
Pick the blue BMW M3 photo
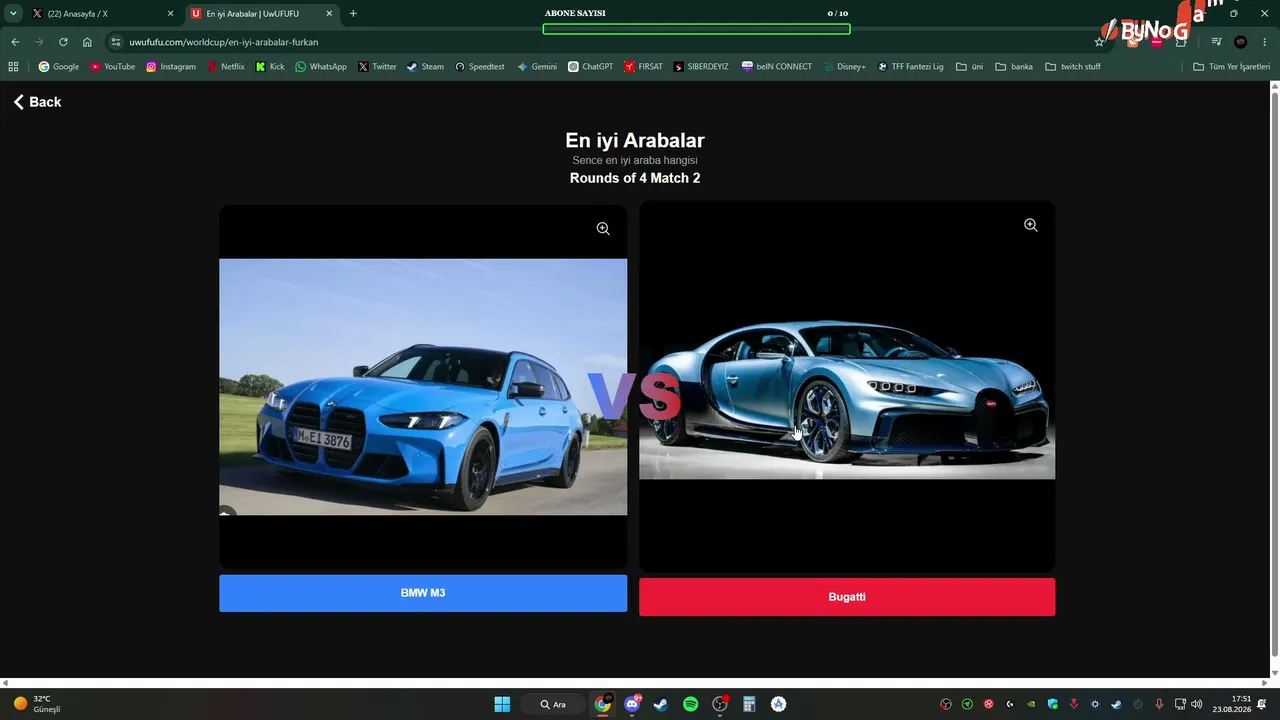[423, 387]
